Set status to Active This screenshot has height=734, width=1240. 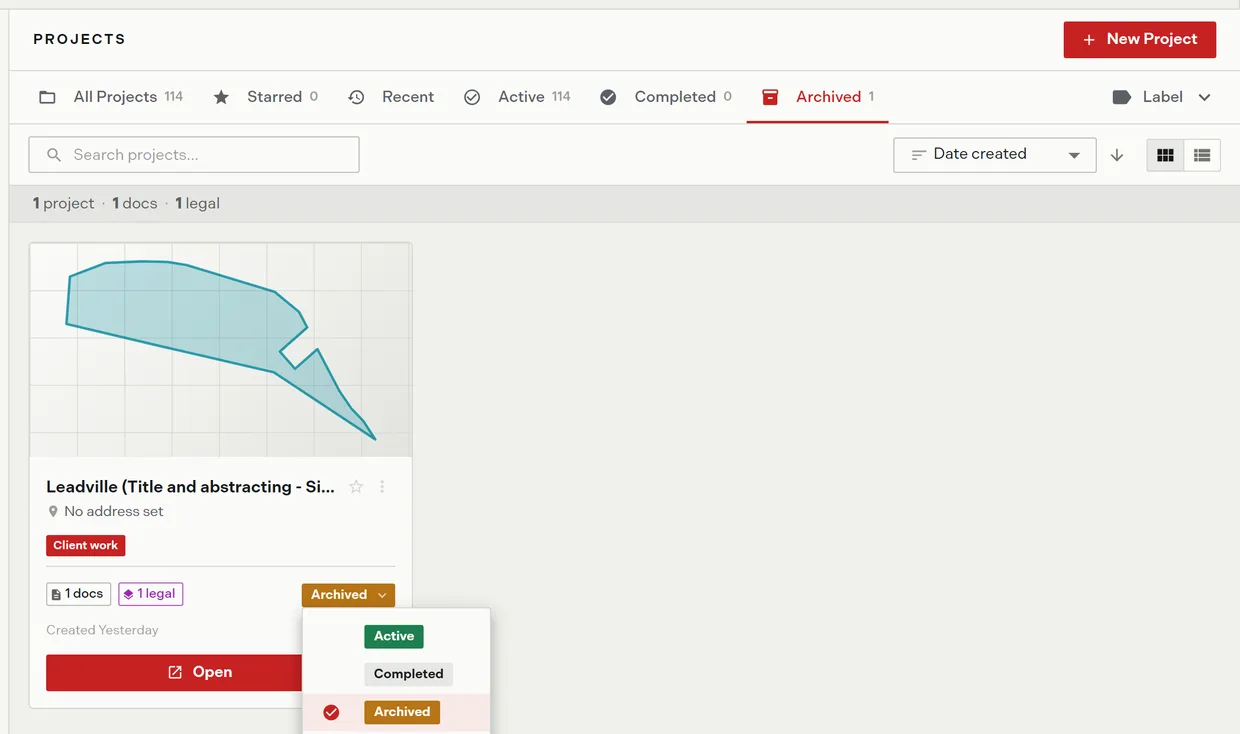point(394,636)
